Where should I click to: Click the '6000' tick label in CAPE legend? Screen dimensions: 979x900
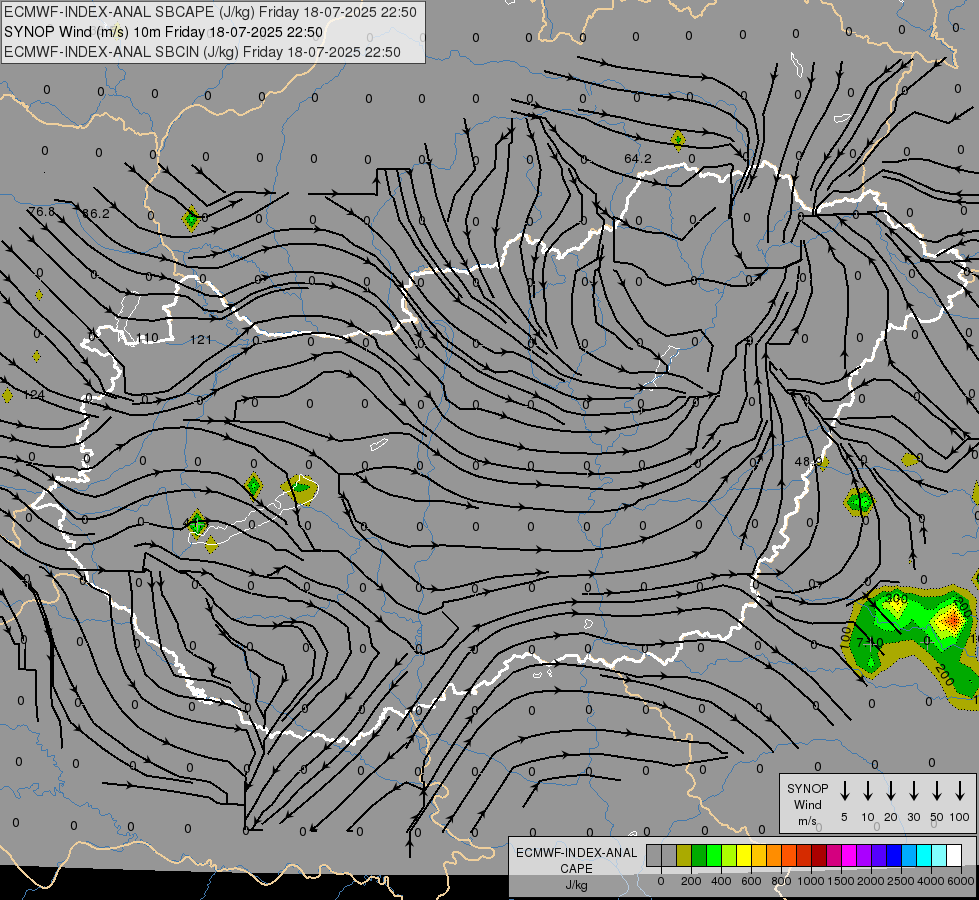point(961,881)
